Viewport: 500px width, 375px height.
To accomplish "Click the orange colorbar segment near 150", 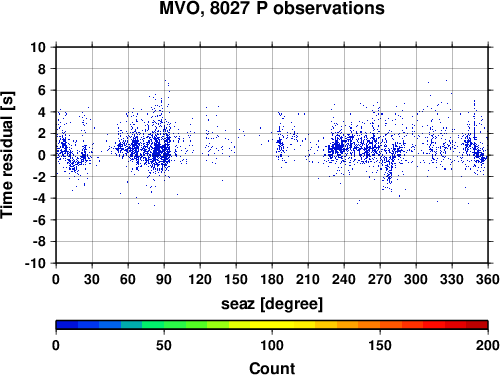I will pyautogui.click(x=380, y=325).
